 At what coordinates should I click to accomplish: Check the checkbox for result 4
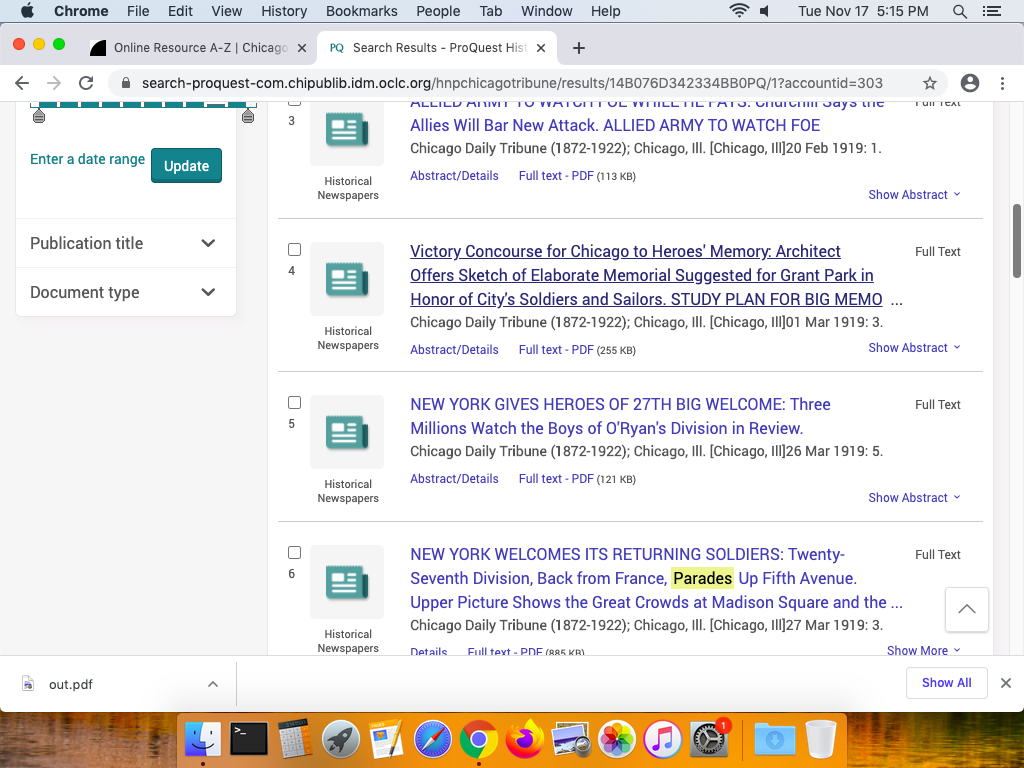[295, 250]
